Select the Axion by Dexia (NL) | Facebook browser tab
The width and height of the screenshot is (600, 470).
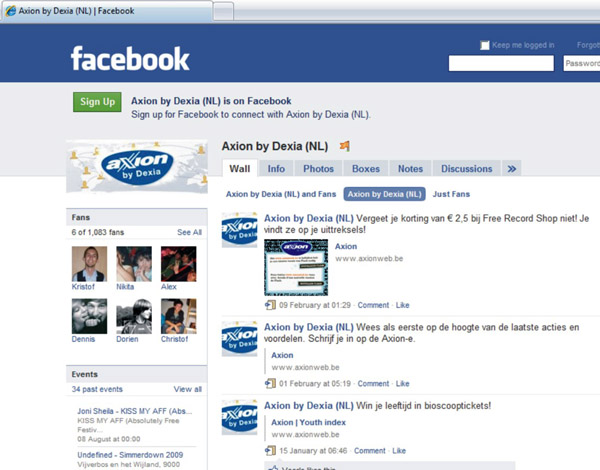pos(107,11)
